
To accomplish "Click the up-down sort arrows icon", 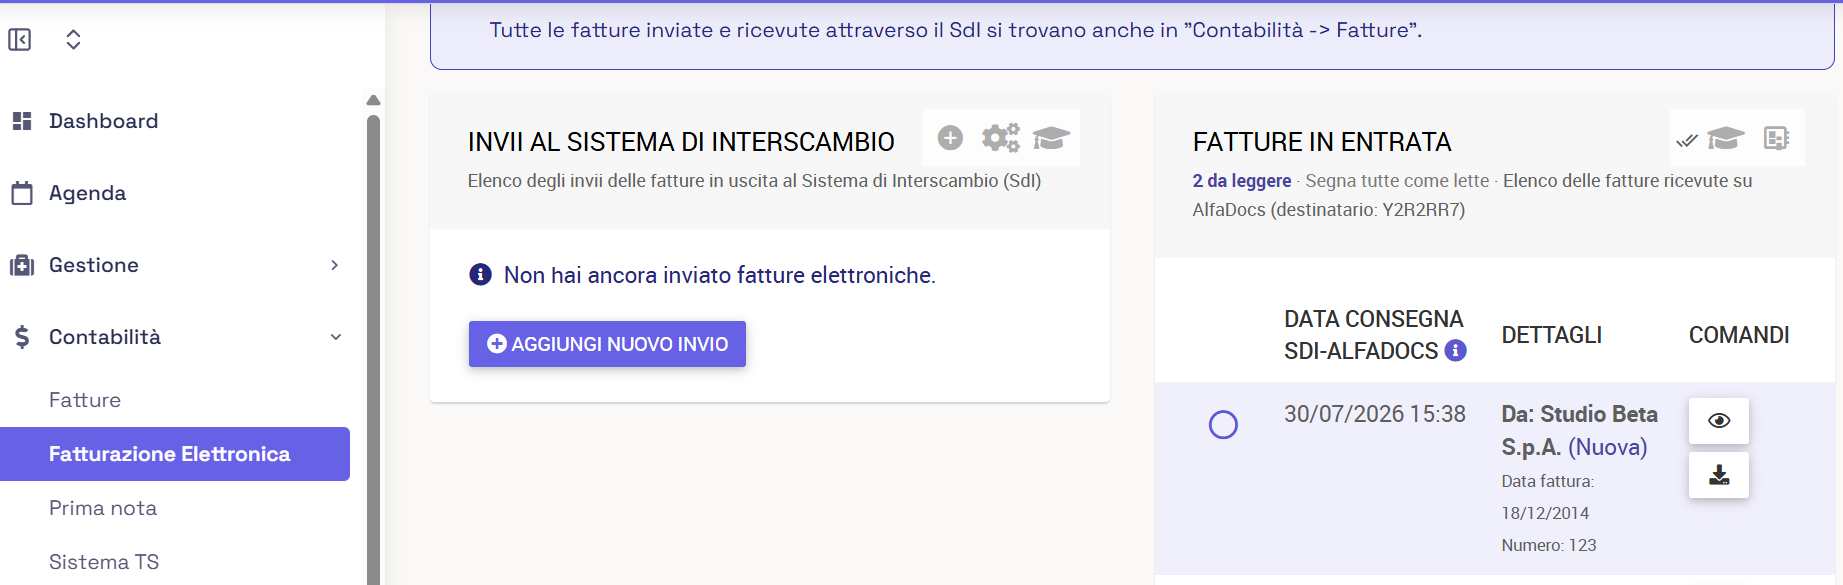I will click(x=73, y=39).
